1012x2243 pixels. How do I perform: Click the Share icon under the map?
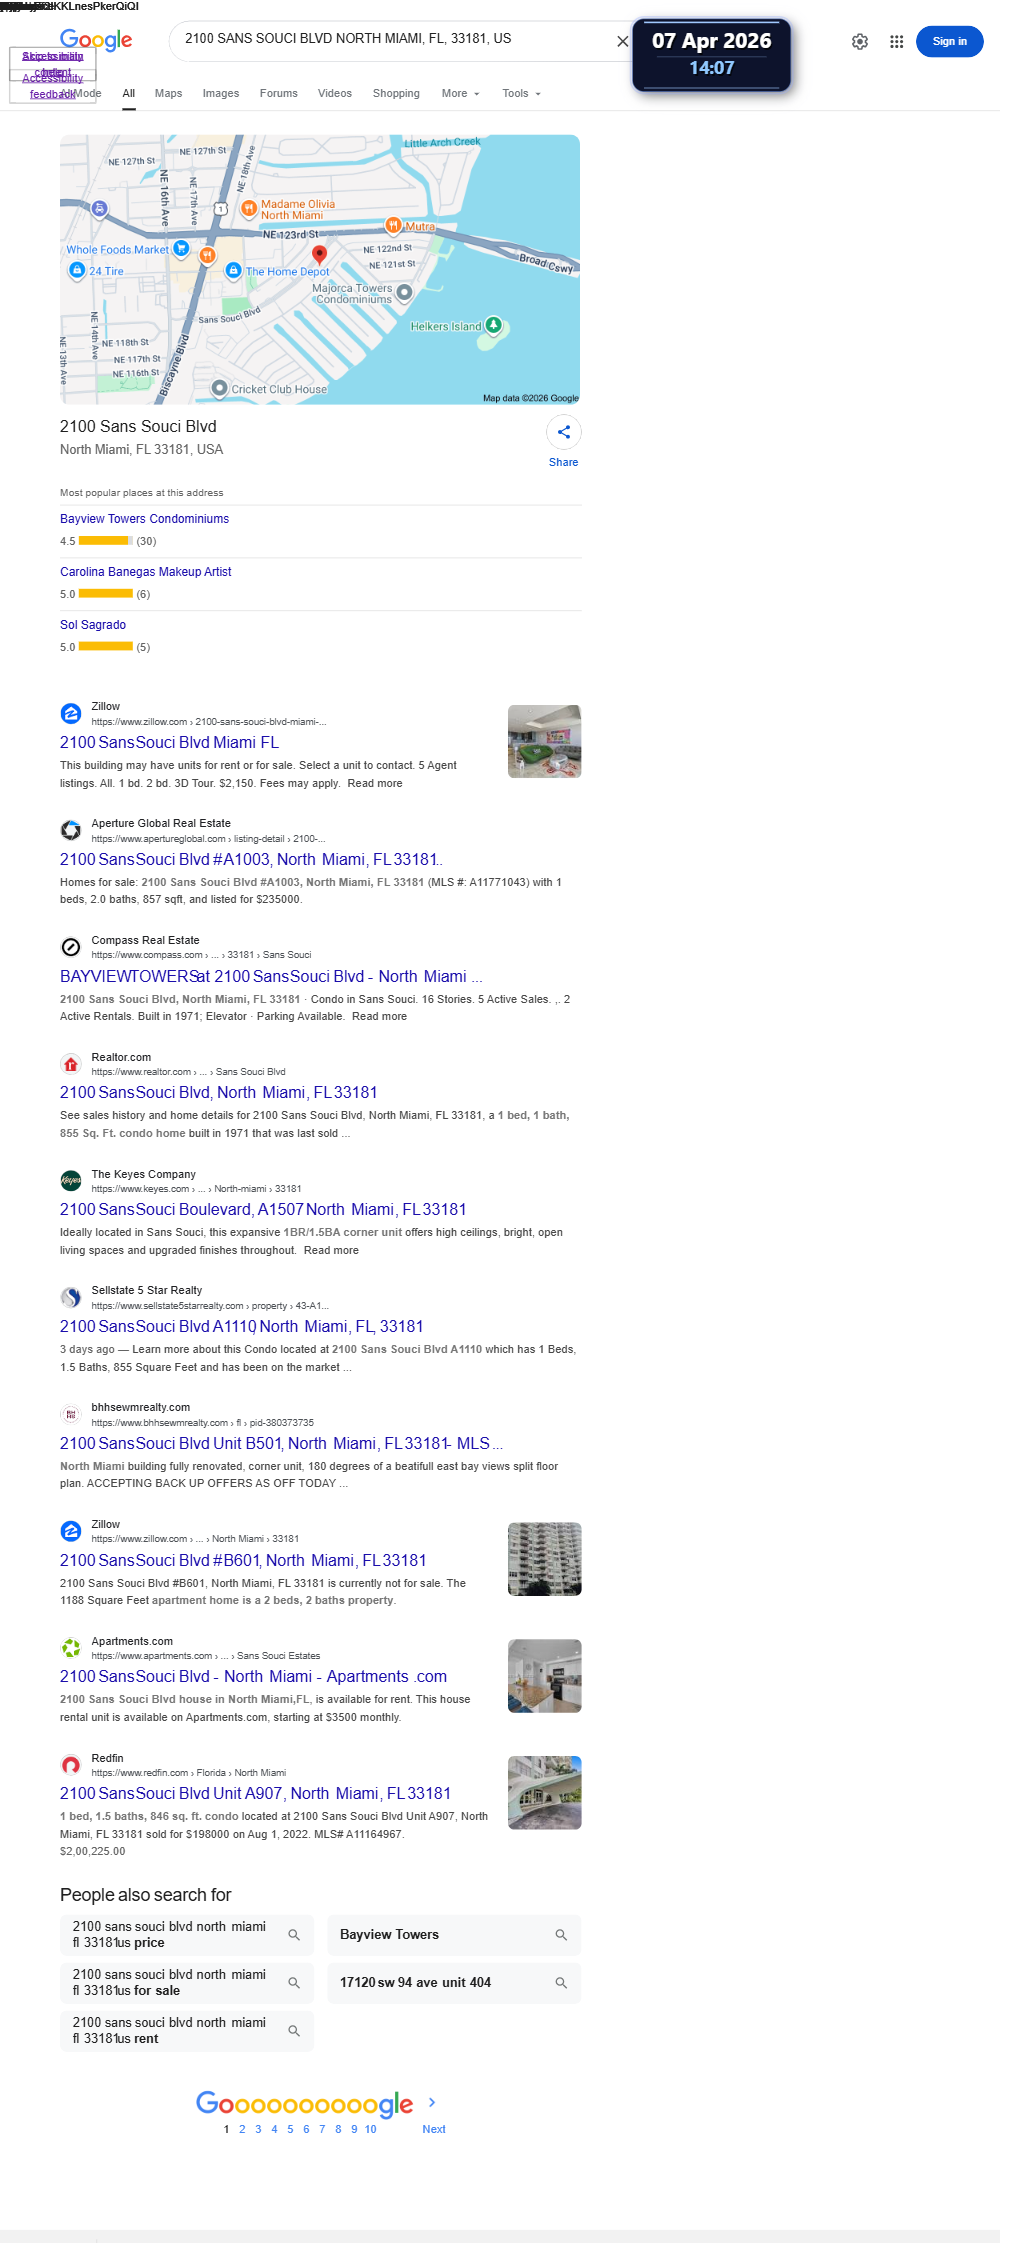pyautogui.click(x=564, y=432)
